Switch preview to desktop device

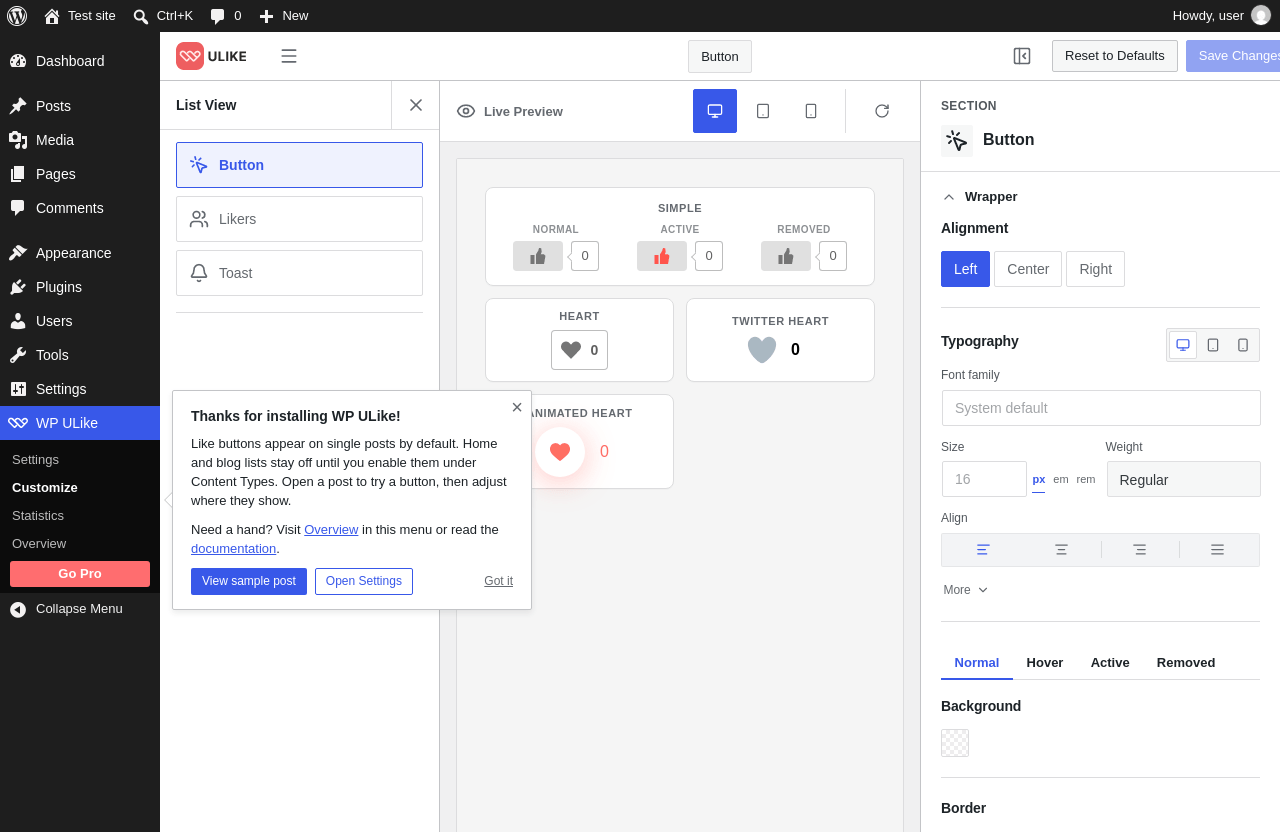pos(715,111)
